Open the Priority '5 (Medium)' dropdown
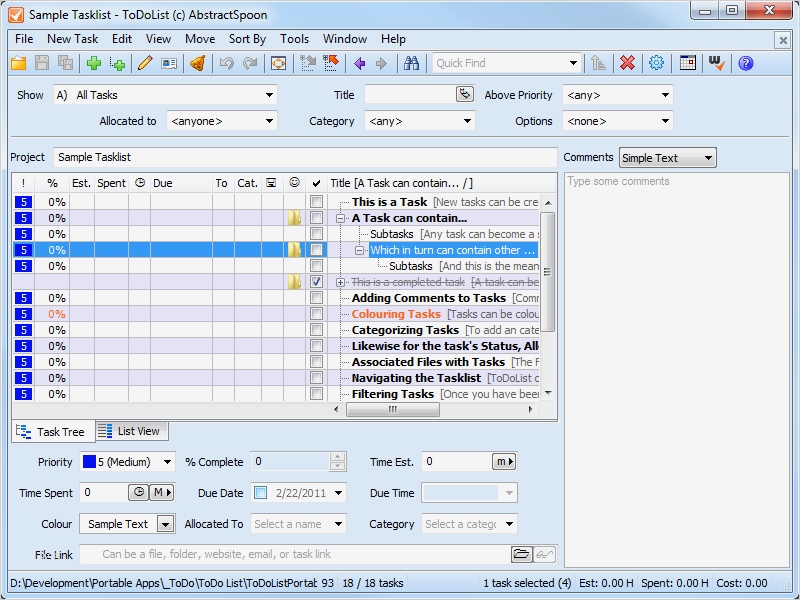 (x=165, y=462)
